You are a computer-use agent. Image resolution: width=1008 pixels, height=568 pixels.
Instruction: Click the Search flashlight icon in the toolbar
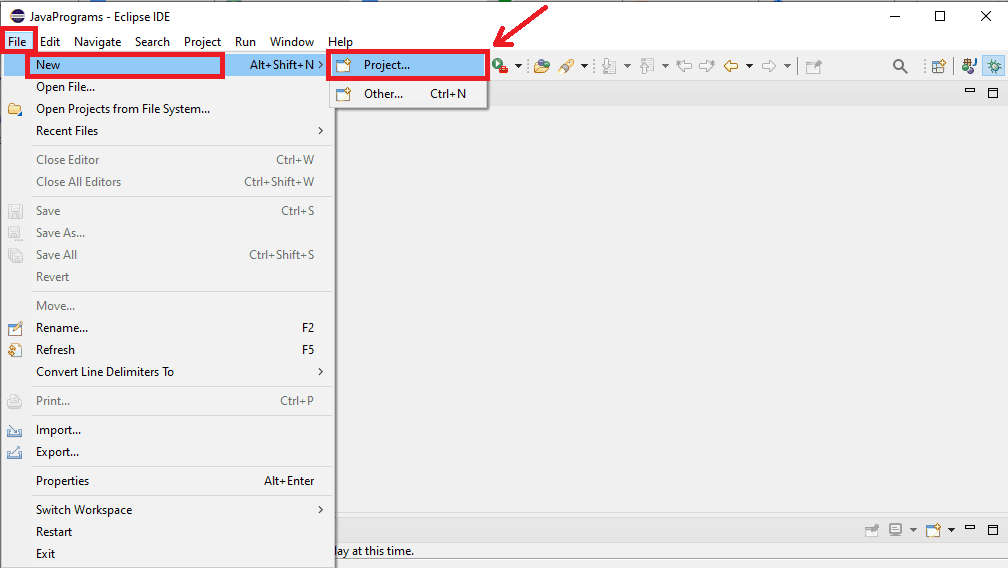pos(566,66)
